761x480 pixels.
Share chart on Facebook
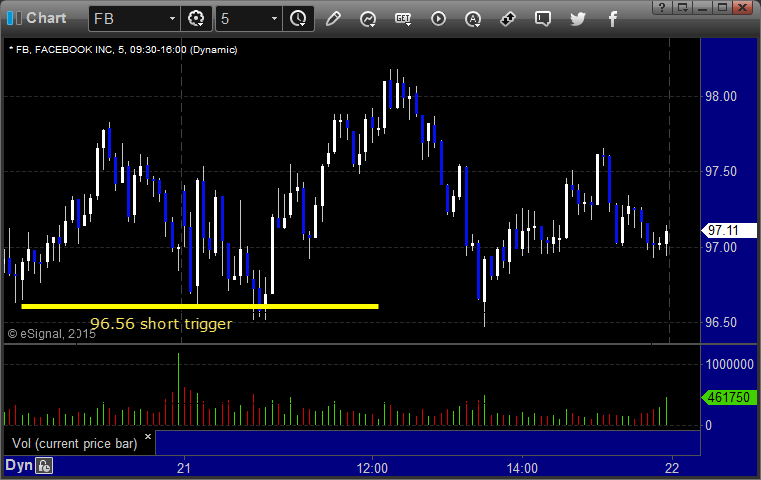click(x=612, y=19)
